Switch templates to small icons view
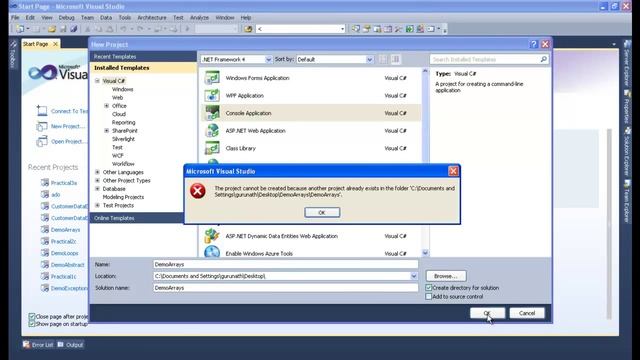 tap(383, 60)
